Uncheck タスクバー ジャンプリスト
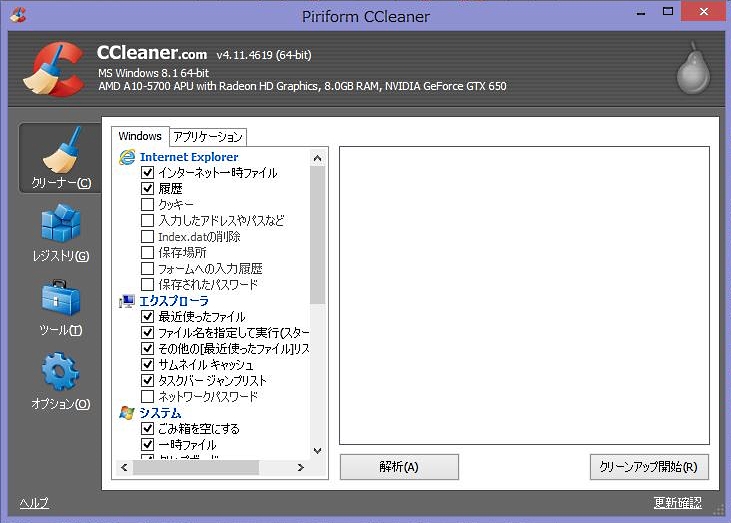The image size is (731, 523). [147, 380]
